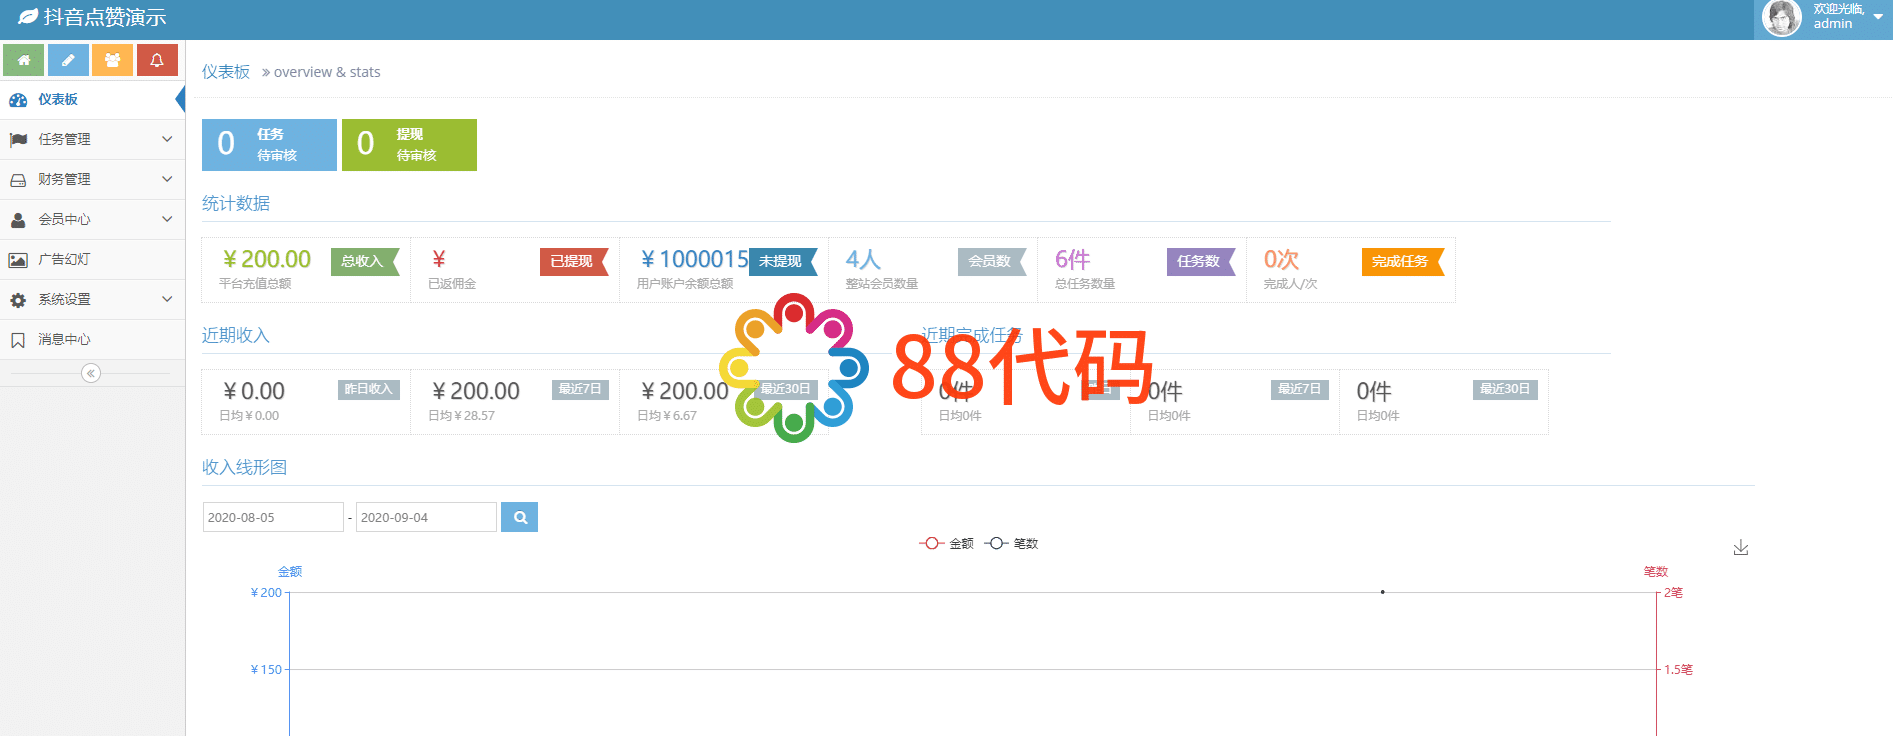
Task: Click the 日均￥28.57 text
Action: (461, 416)
